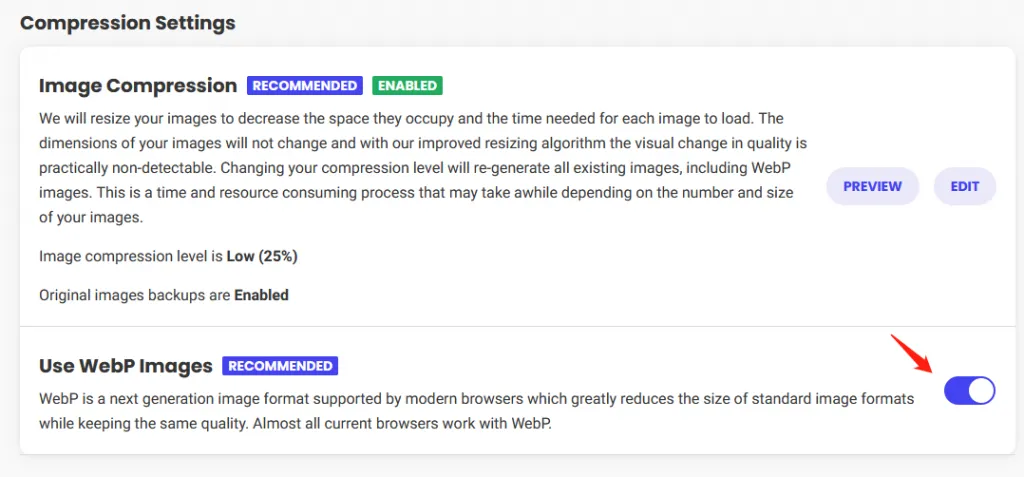Click the bold "Low (25%)" compression level value
The height and width of the screenshot is (477, 1024).
pos(262,256)
